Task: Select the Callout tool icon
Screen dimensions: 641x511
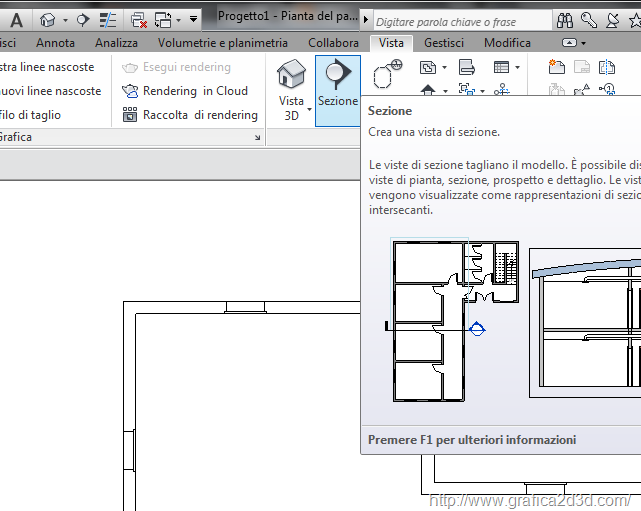Action: point(387,75)
